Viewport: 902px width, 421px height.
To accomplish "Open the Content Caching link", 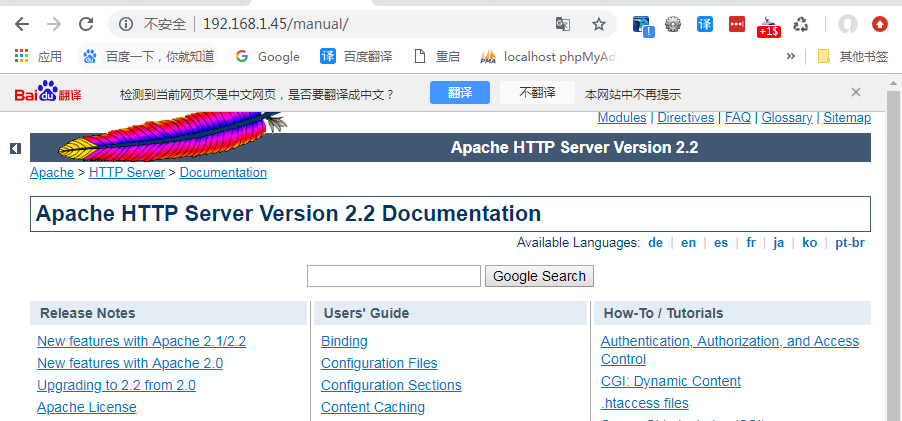I will [x=373, y=407].
